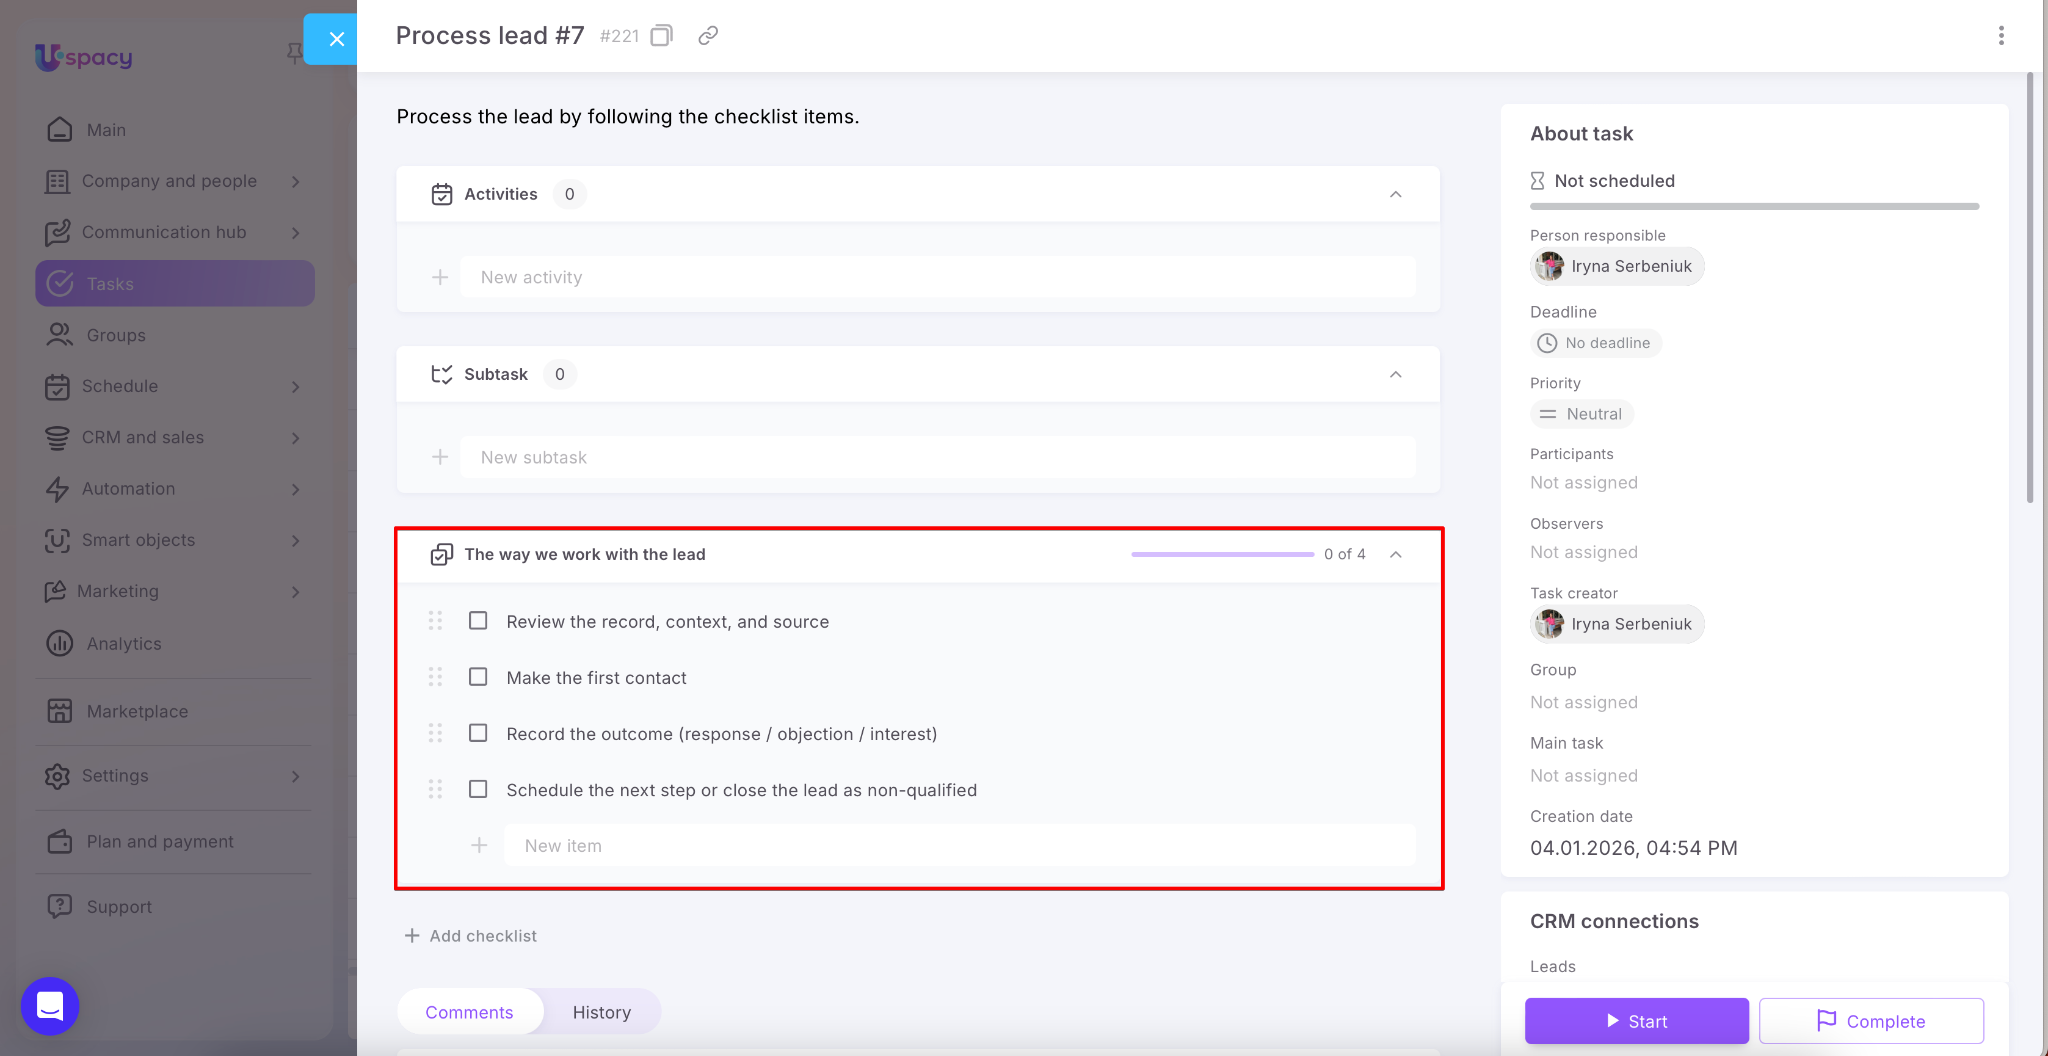Copy the task ID with the copy icon

click(x=661, y=36)
